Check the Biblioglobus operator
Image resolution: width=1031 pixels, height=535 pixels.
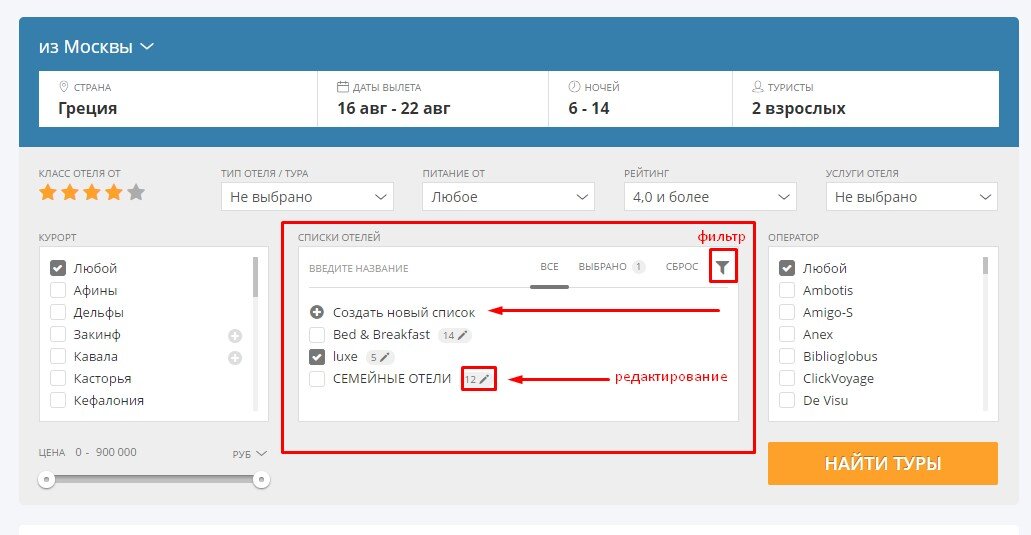[787, 356]
